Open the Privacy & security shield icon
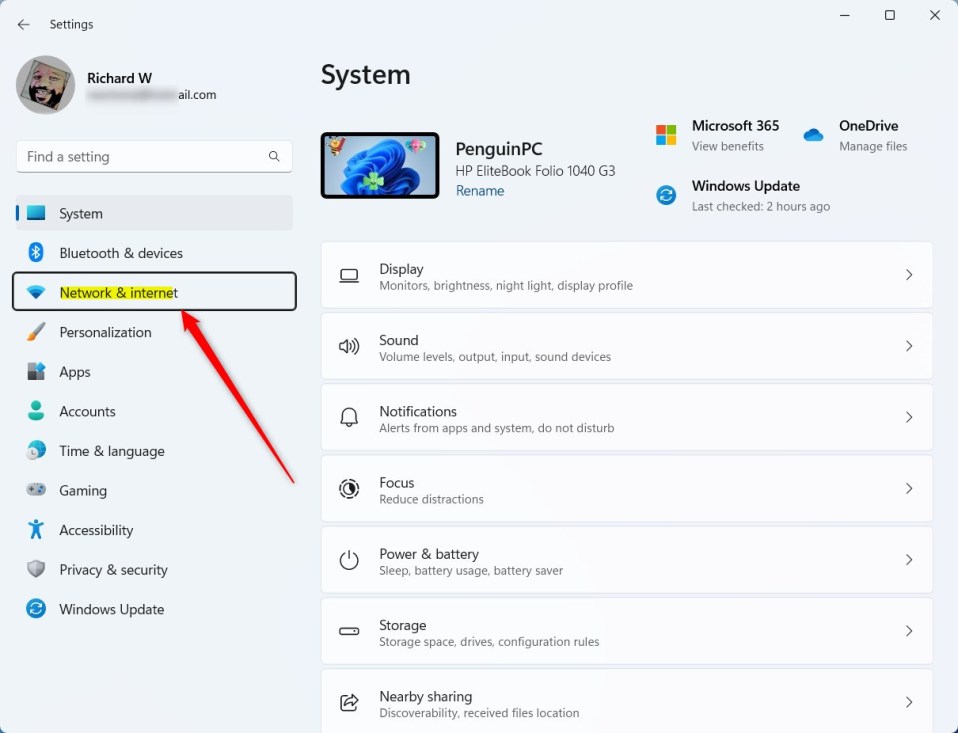Viewport: 958px width, 733px height. point(36,570)
